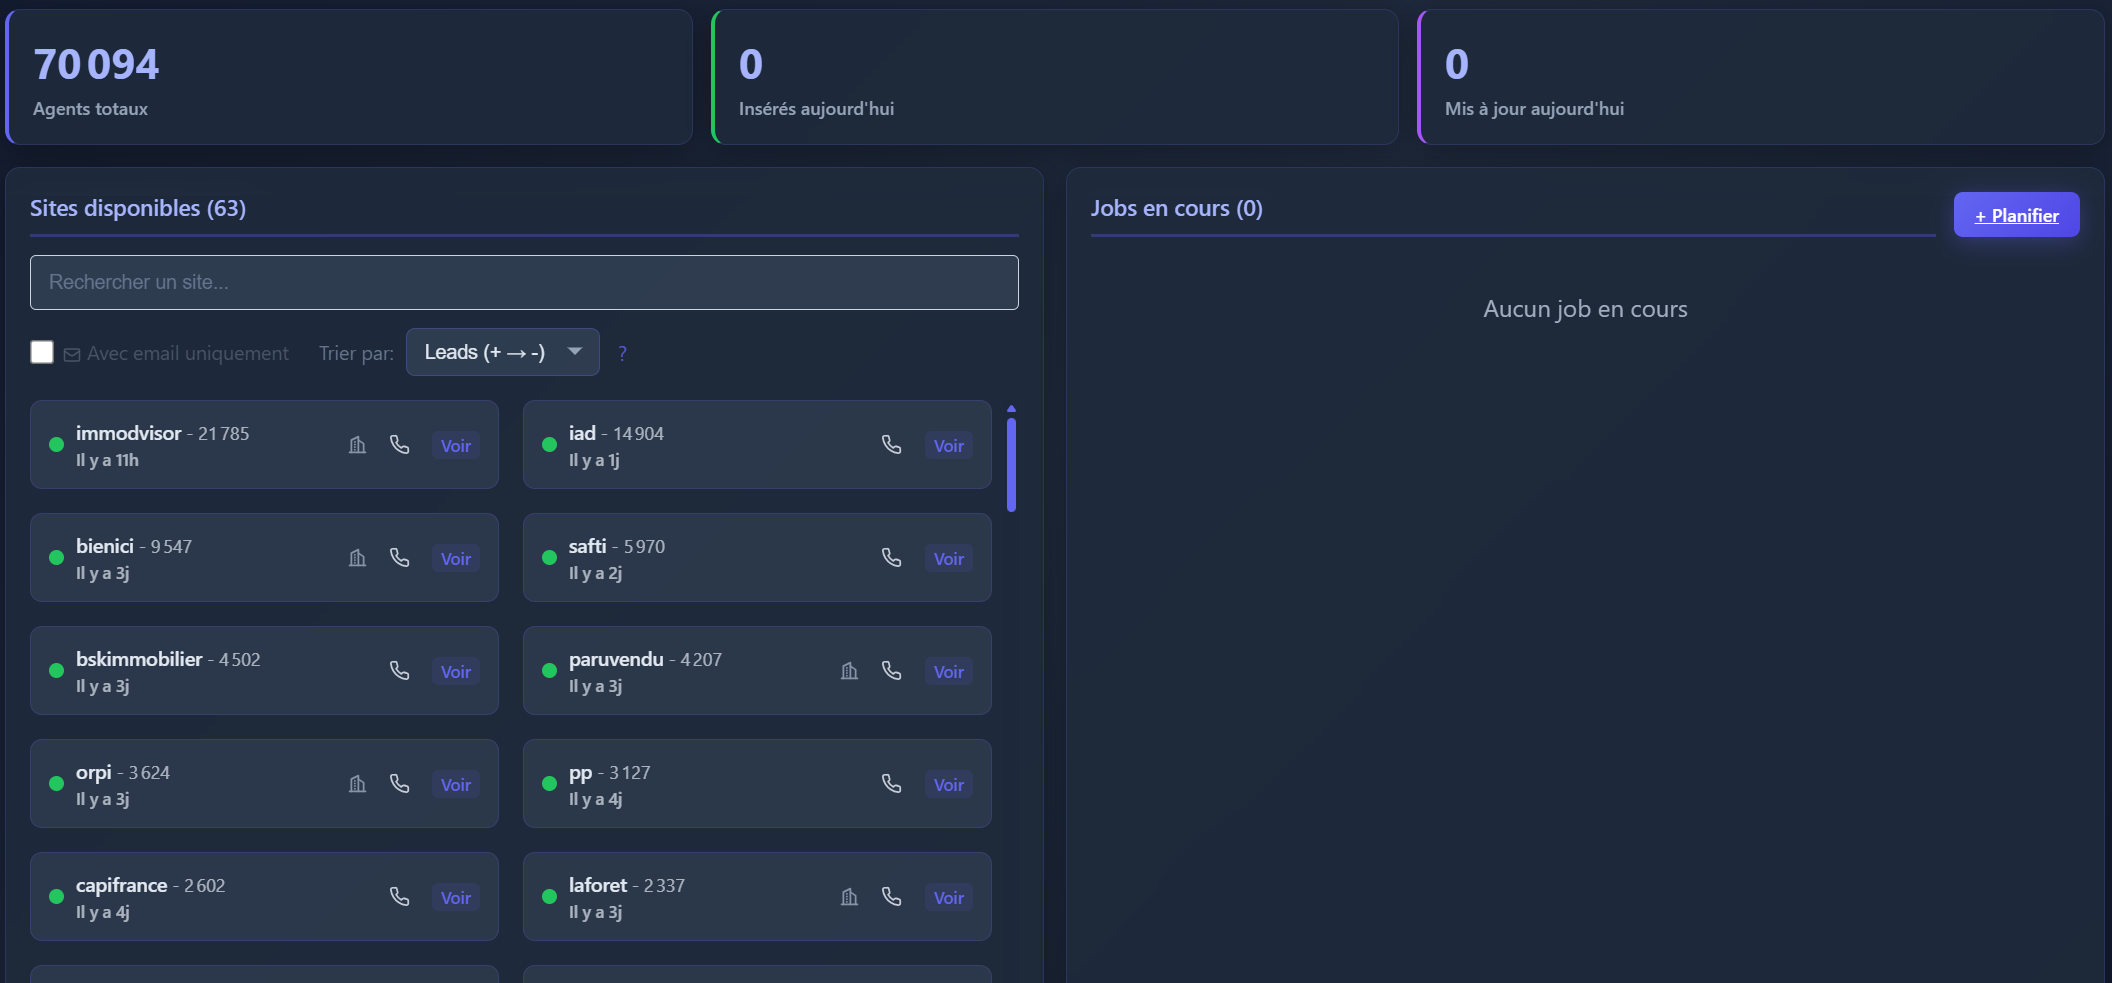This screenshot has height=983, width=2112.
Task: Select the building icon on the laforet card
Action: pyautogui.click(x=849, y=897)
